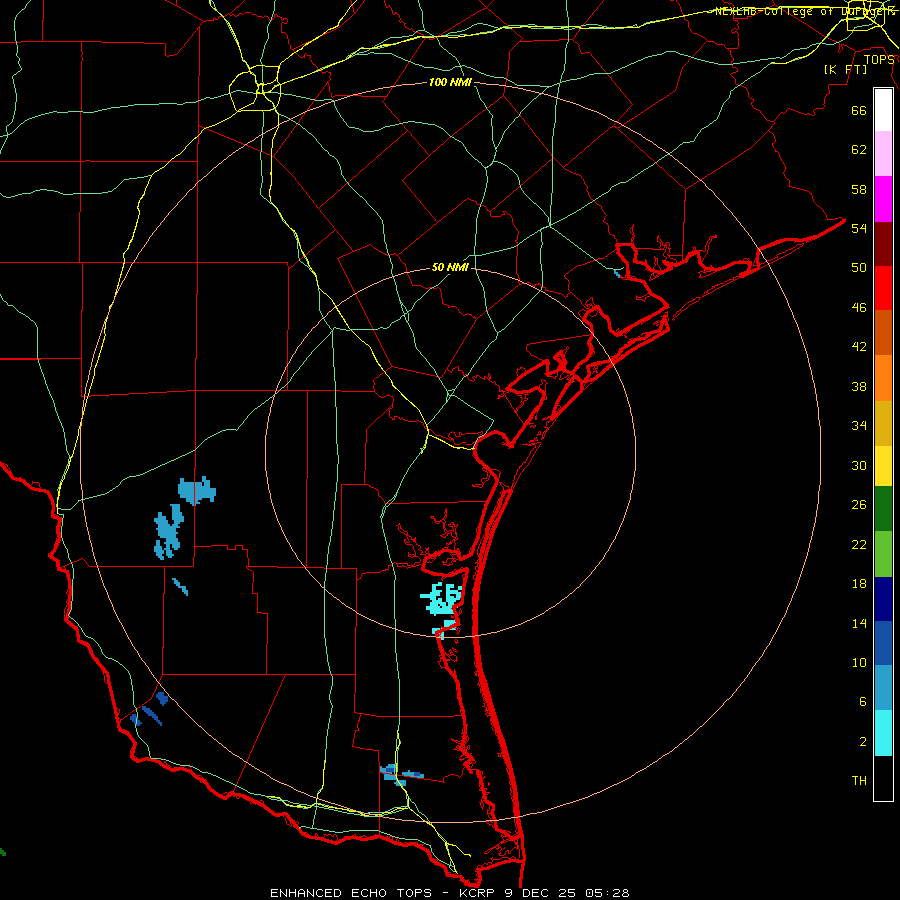Pick the cyan swatch near the legend bottom
900x900 pixels.
[x=883, y=733]
